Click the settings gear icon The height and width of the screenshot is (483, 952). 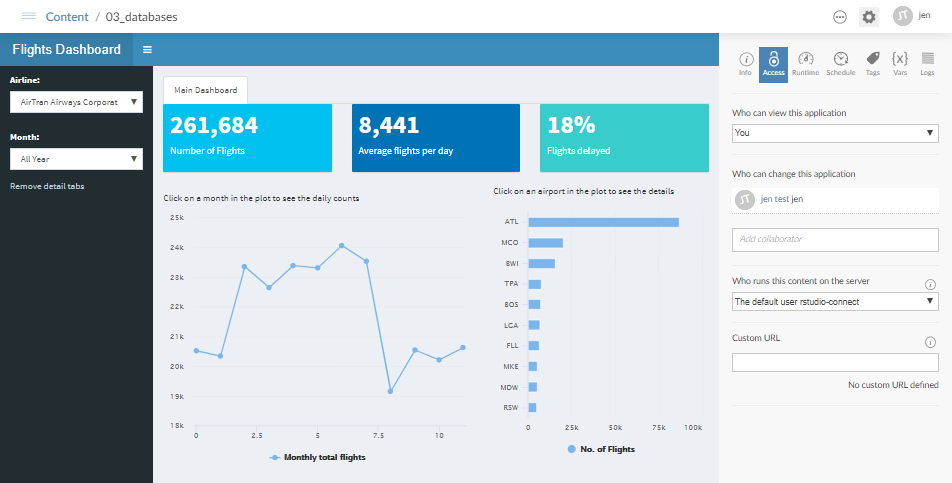tap(868, 17)
